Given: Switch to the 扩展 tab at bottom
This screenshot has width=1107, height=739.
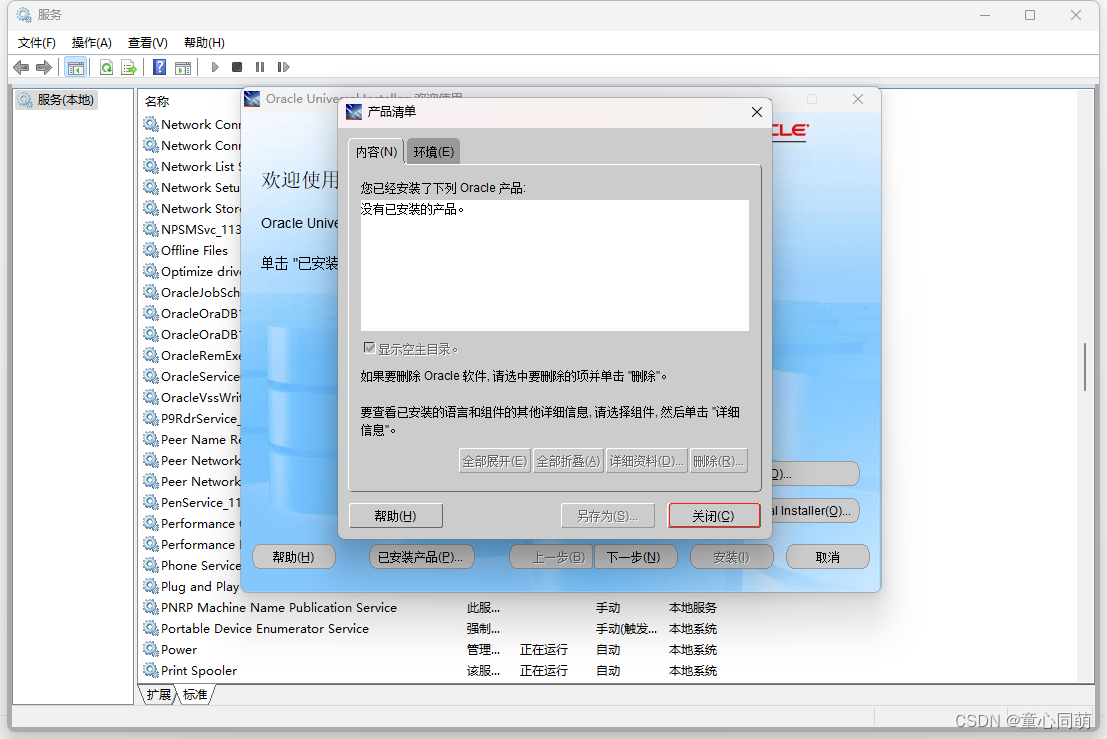Looking at the screenshot, I should (158, 695).
